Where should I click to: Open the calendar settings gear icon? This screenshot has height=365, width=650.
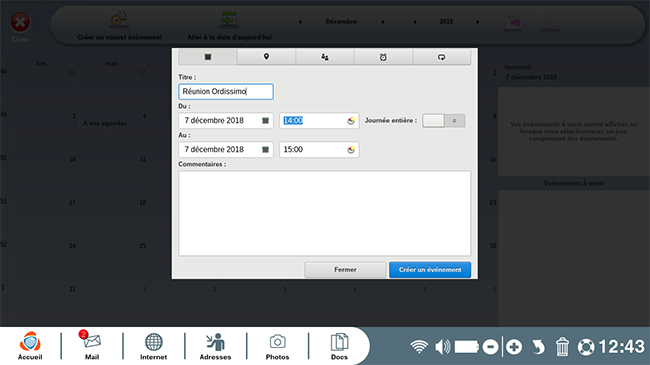tap(550, 22)
